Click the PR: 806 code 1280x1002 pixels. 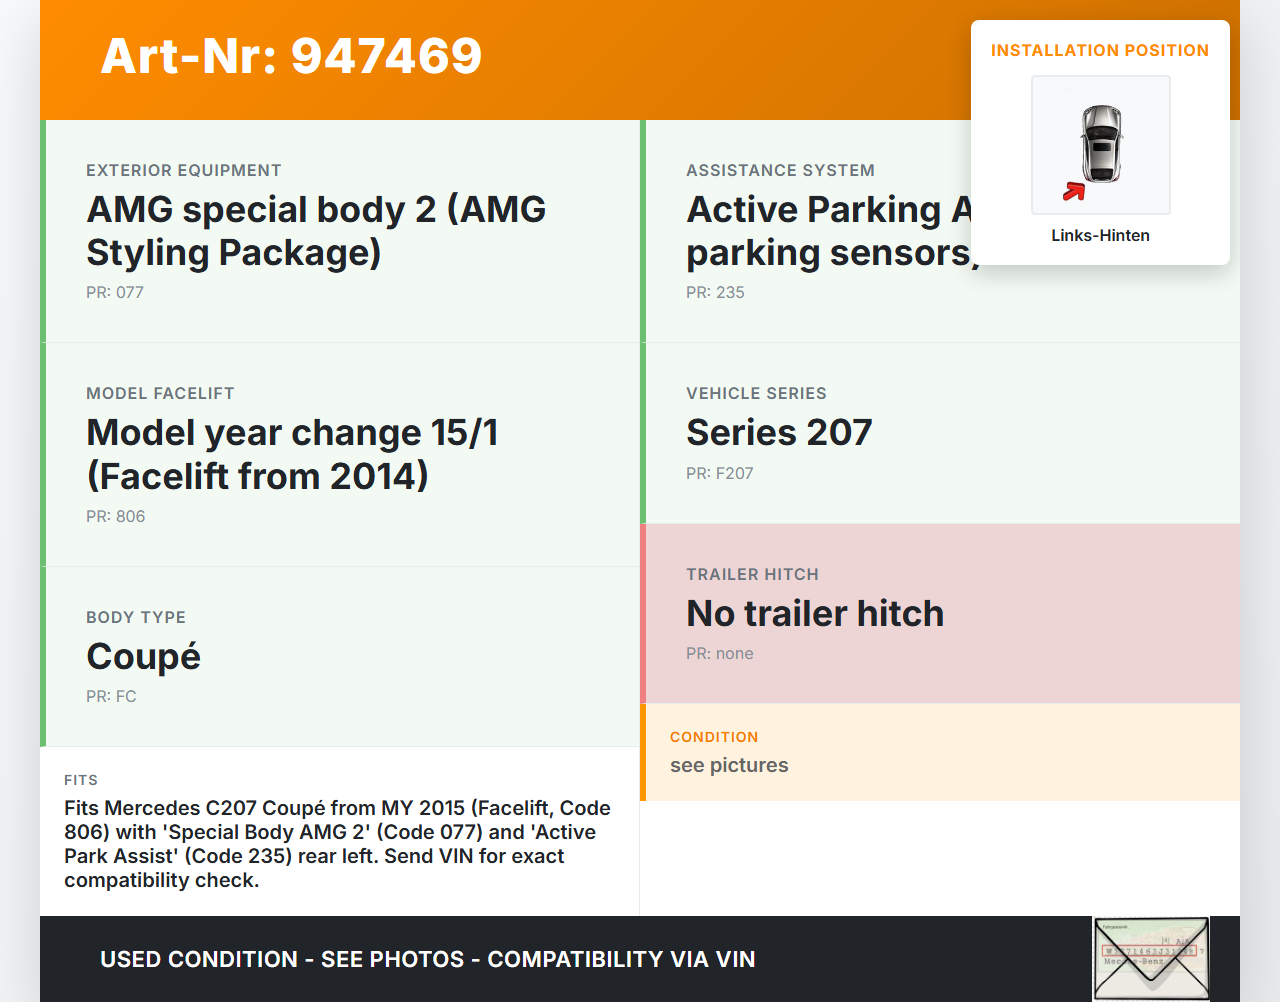click(116, 517)
